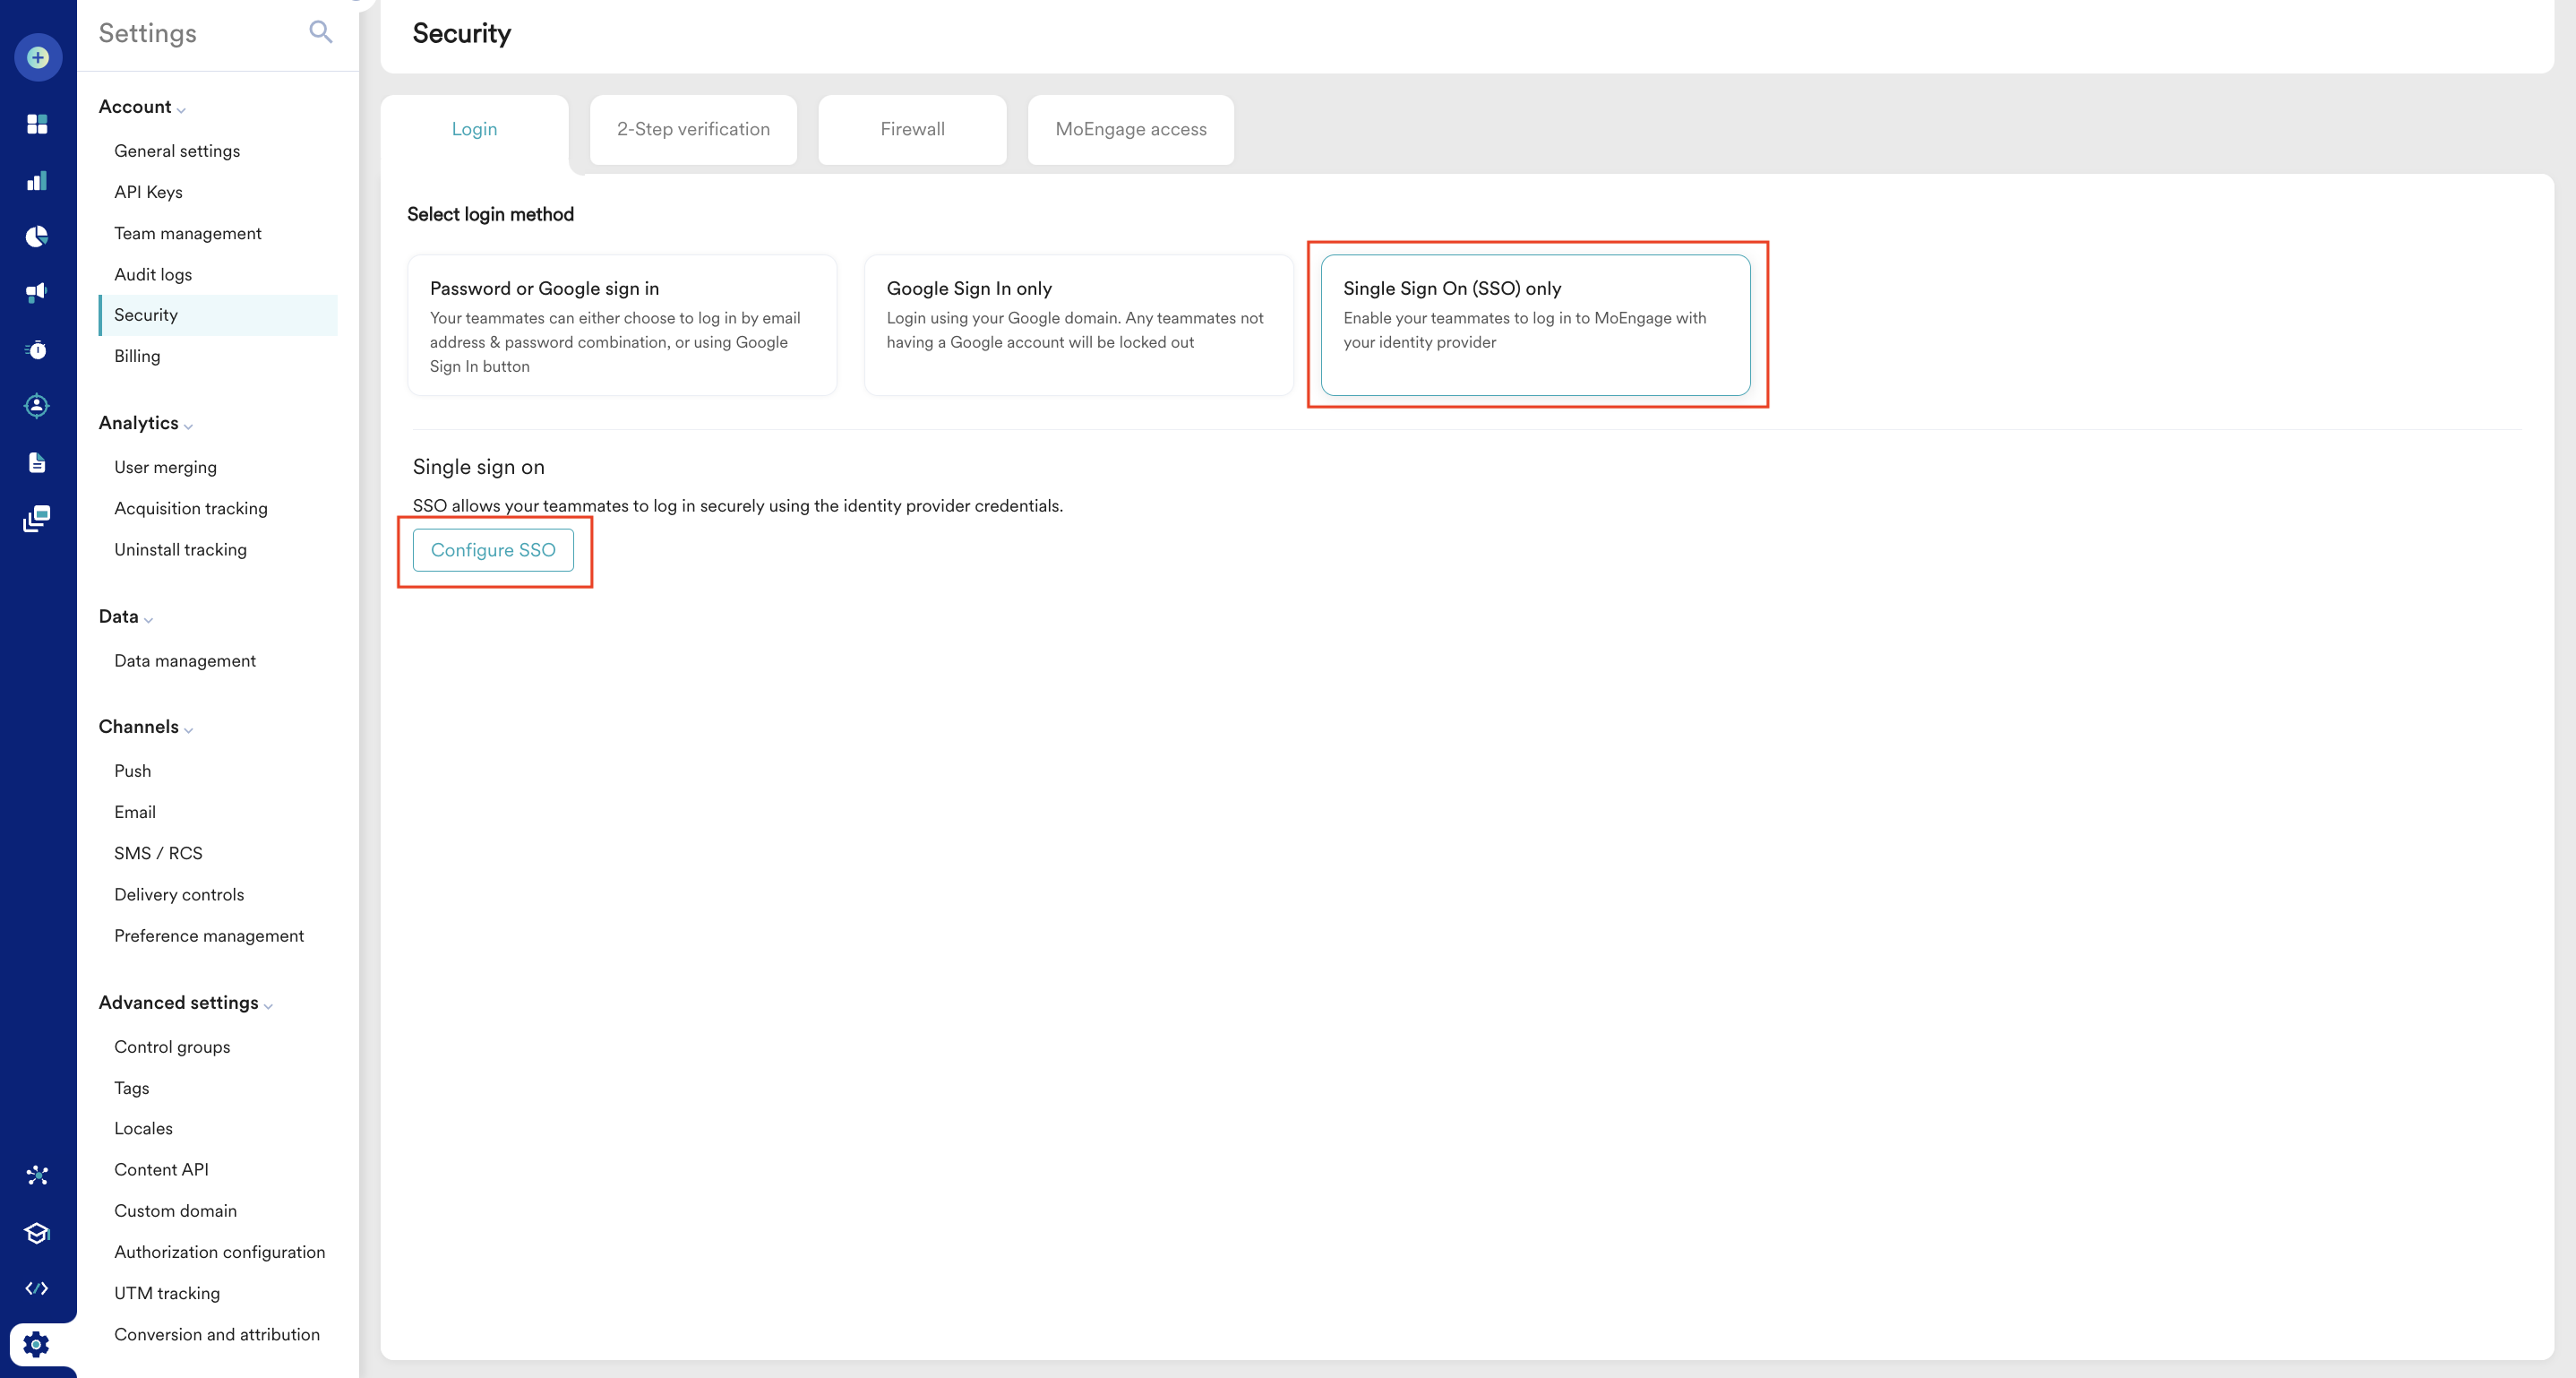Collapse the Account section
This screenshot has height=1378, width=2576.
coord(181,109)
